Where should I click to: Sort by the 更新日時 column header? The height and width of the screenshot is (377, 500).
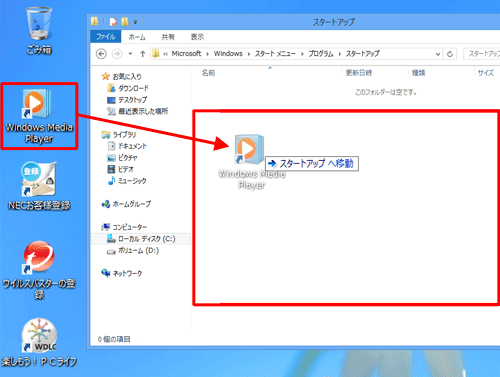pyautogui.click(x=359, y=73)
